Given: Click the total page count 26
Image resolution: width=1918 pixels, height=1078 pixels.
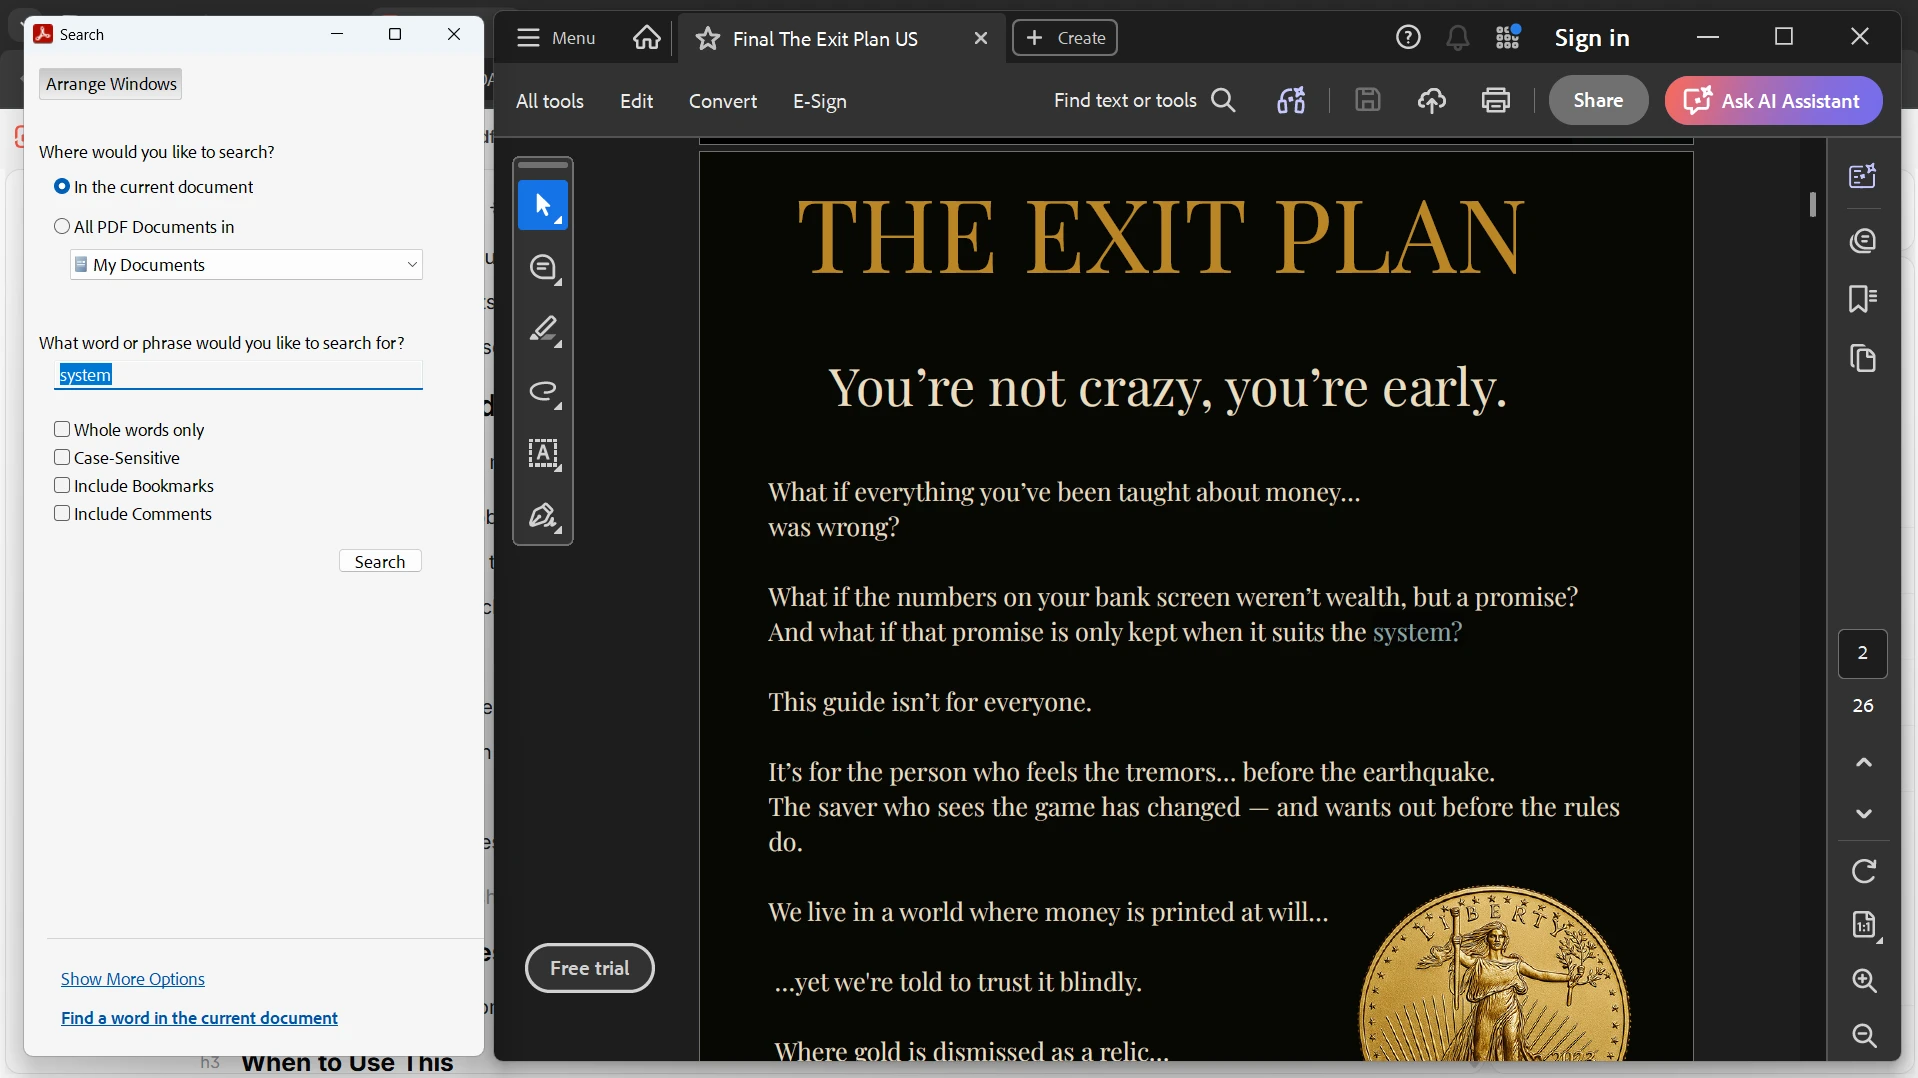Looking at the screenshot, I should 1863,705.
